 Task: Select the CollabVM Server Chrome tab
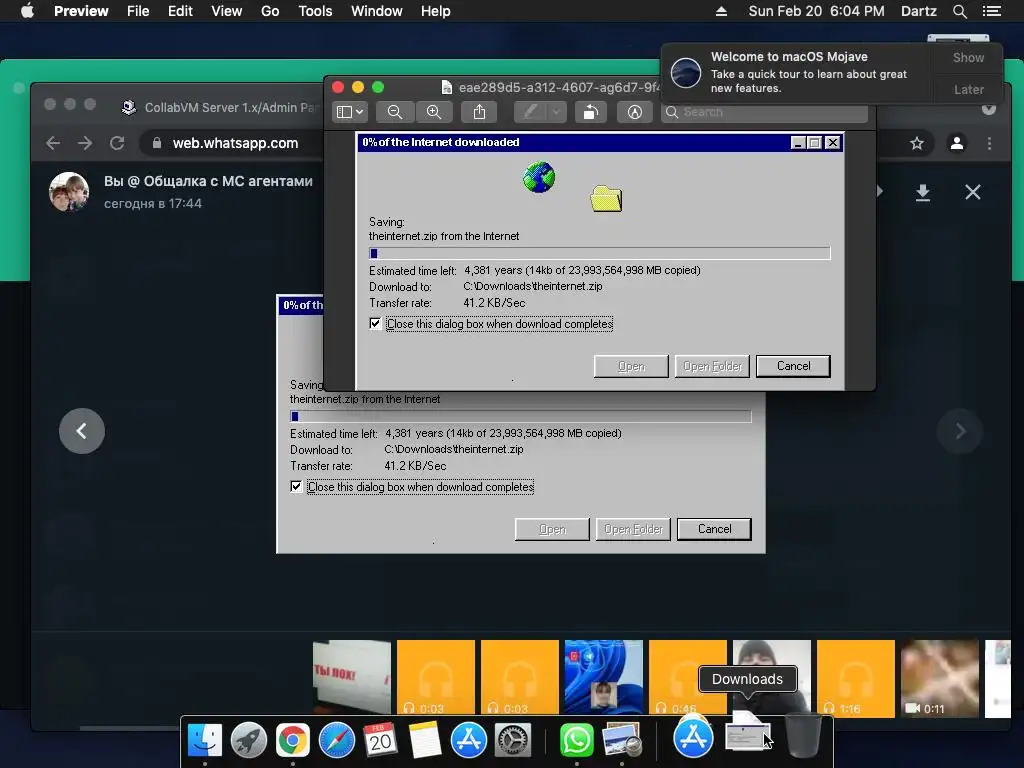point(221,107)
